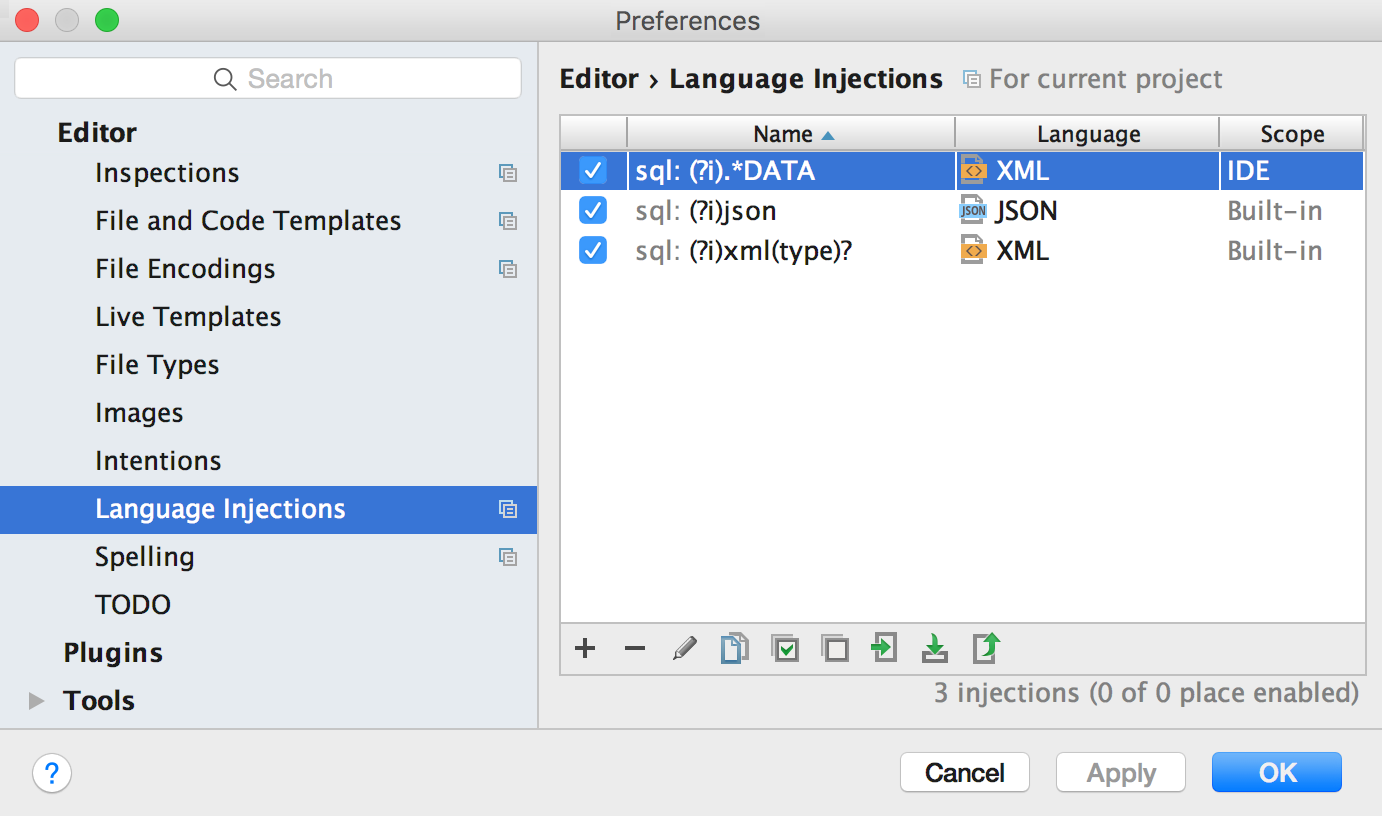Image resolution: width=1382 pixels, height=816 pixels.
Task: Click the pencil edit icon
Action: 685,649
